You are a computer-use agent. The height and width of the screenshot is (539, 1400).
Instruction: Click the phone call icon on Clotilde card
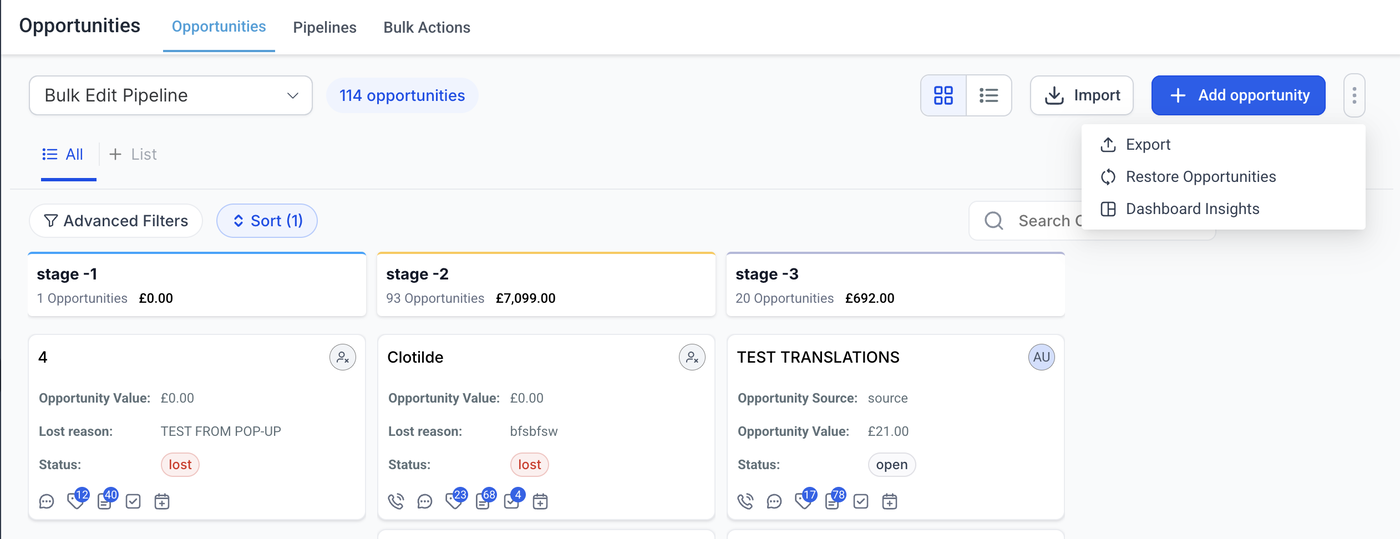(x=396, y=501)
